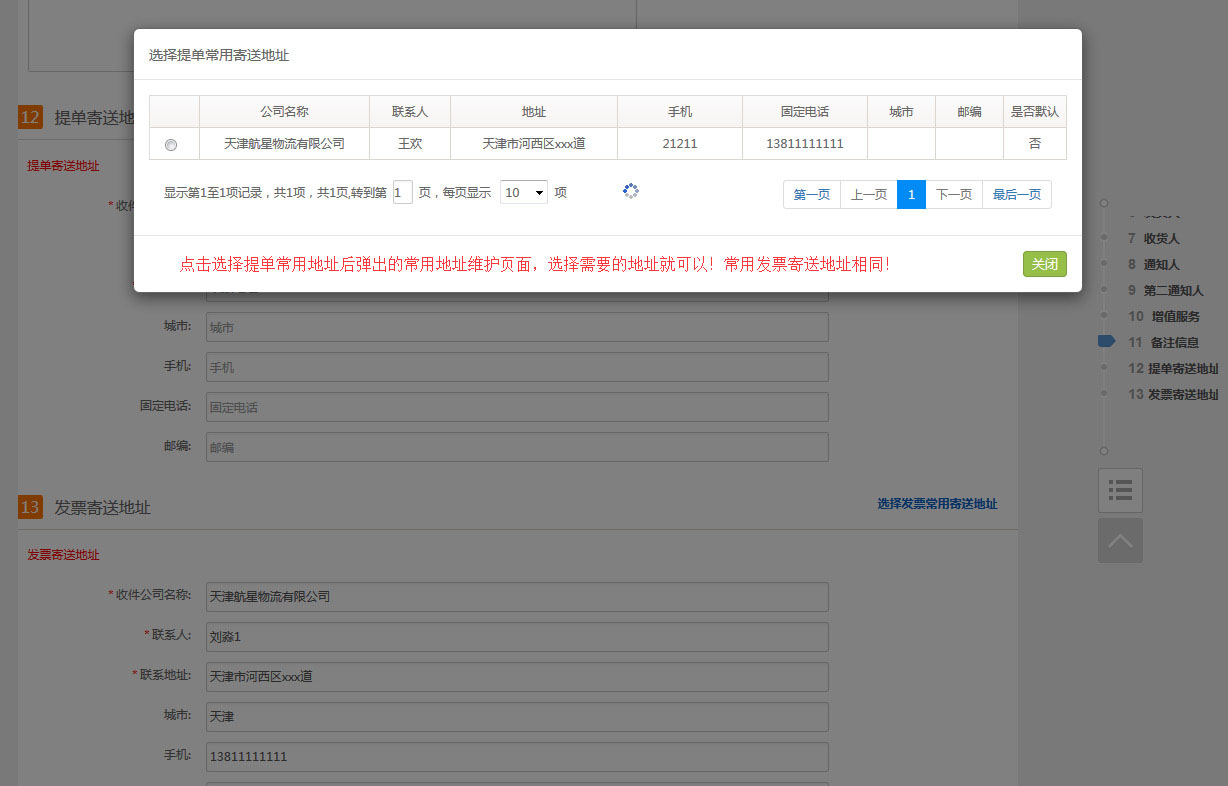
Task: Click the page number jump input field
Action: coord(402,192)
